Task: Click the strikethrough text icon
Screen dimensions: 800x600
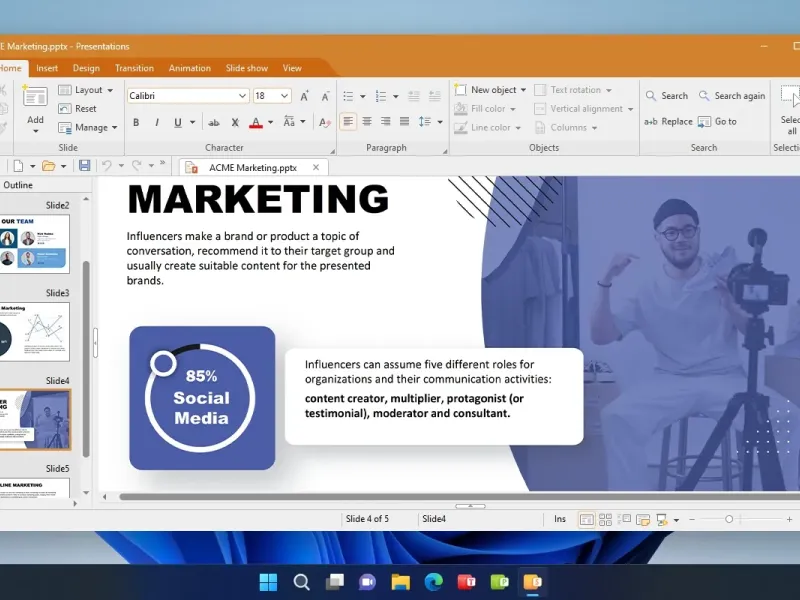Action: [x=214, y=122]
